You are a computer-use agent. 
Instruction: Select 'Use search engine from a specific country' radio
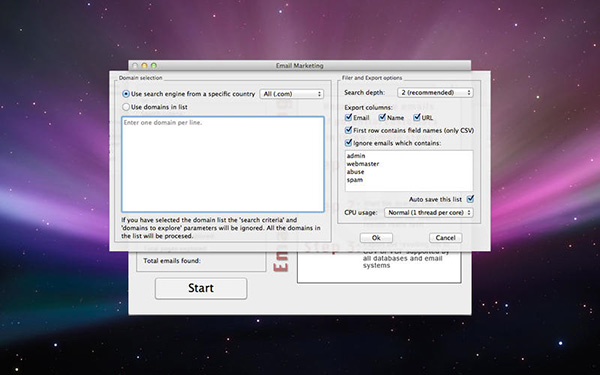click(126, 94)
